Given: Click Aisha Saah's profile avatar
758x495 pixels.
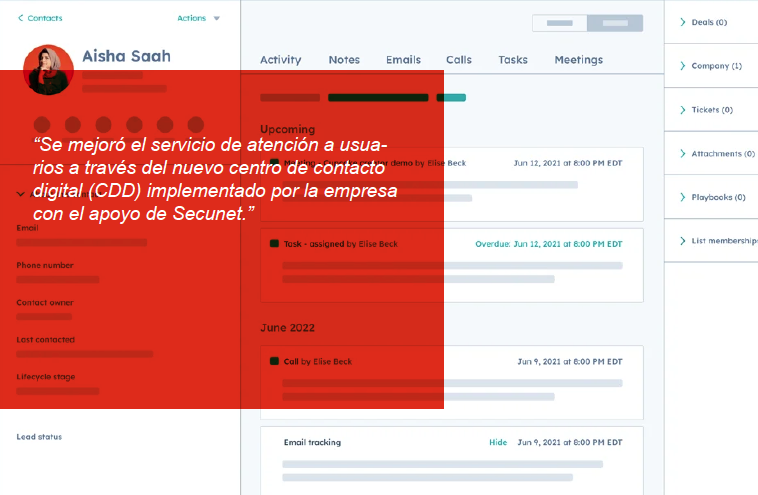Looking at the screenshot, I should pyautogui.click(x=48, y=69).
